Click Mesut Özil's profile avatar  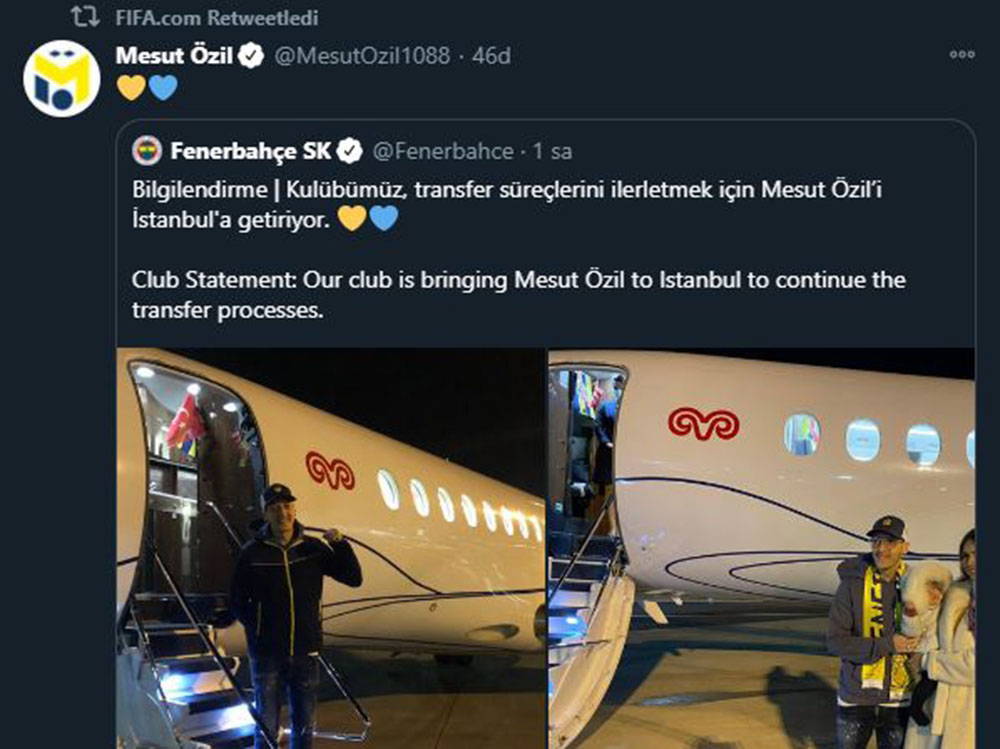click(x=61, y=79)
